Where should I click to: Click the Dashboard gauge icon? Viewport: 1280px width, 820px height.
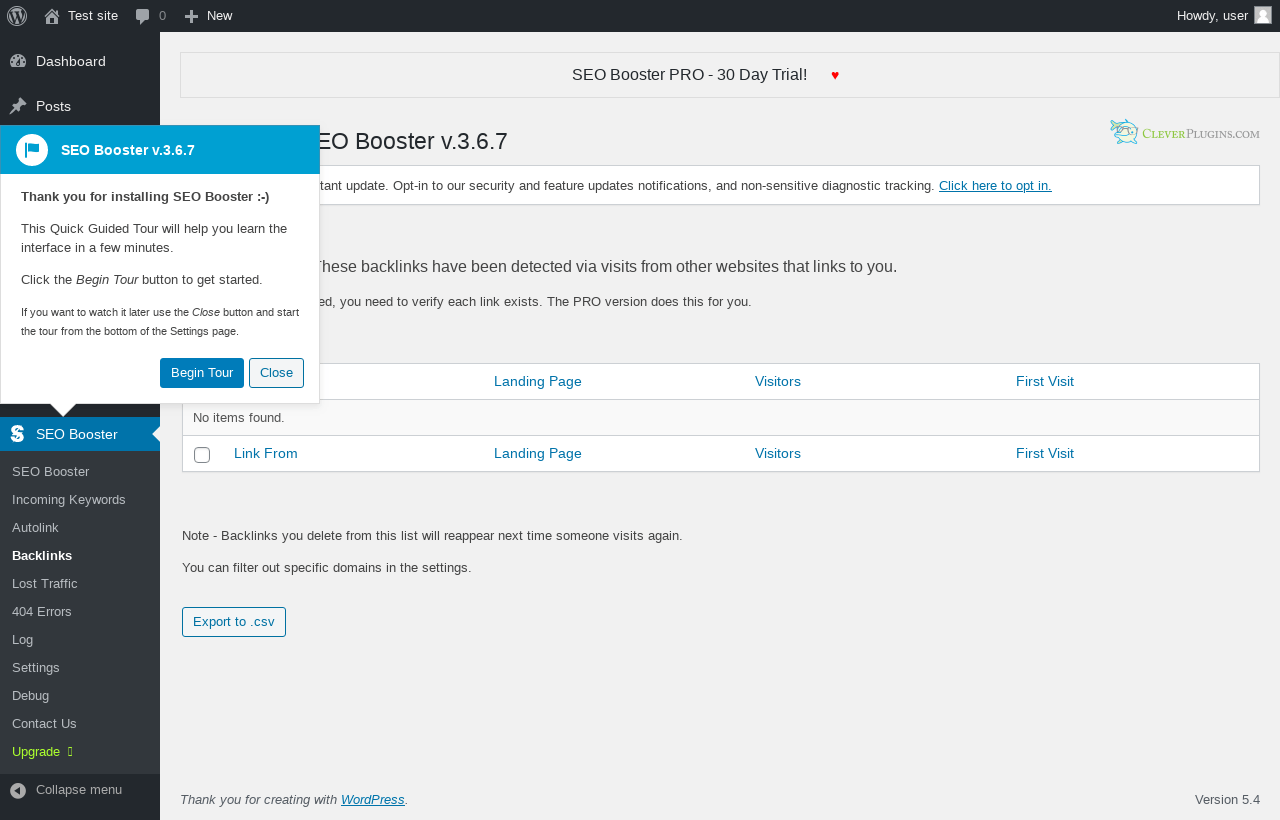[18, 61]
